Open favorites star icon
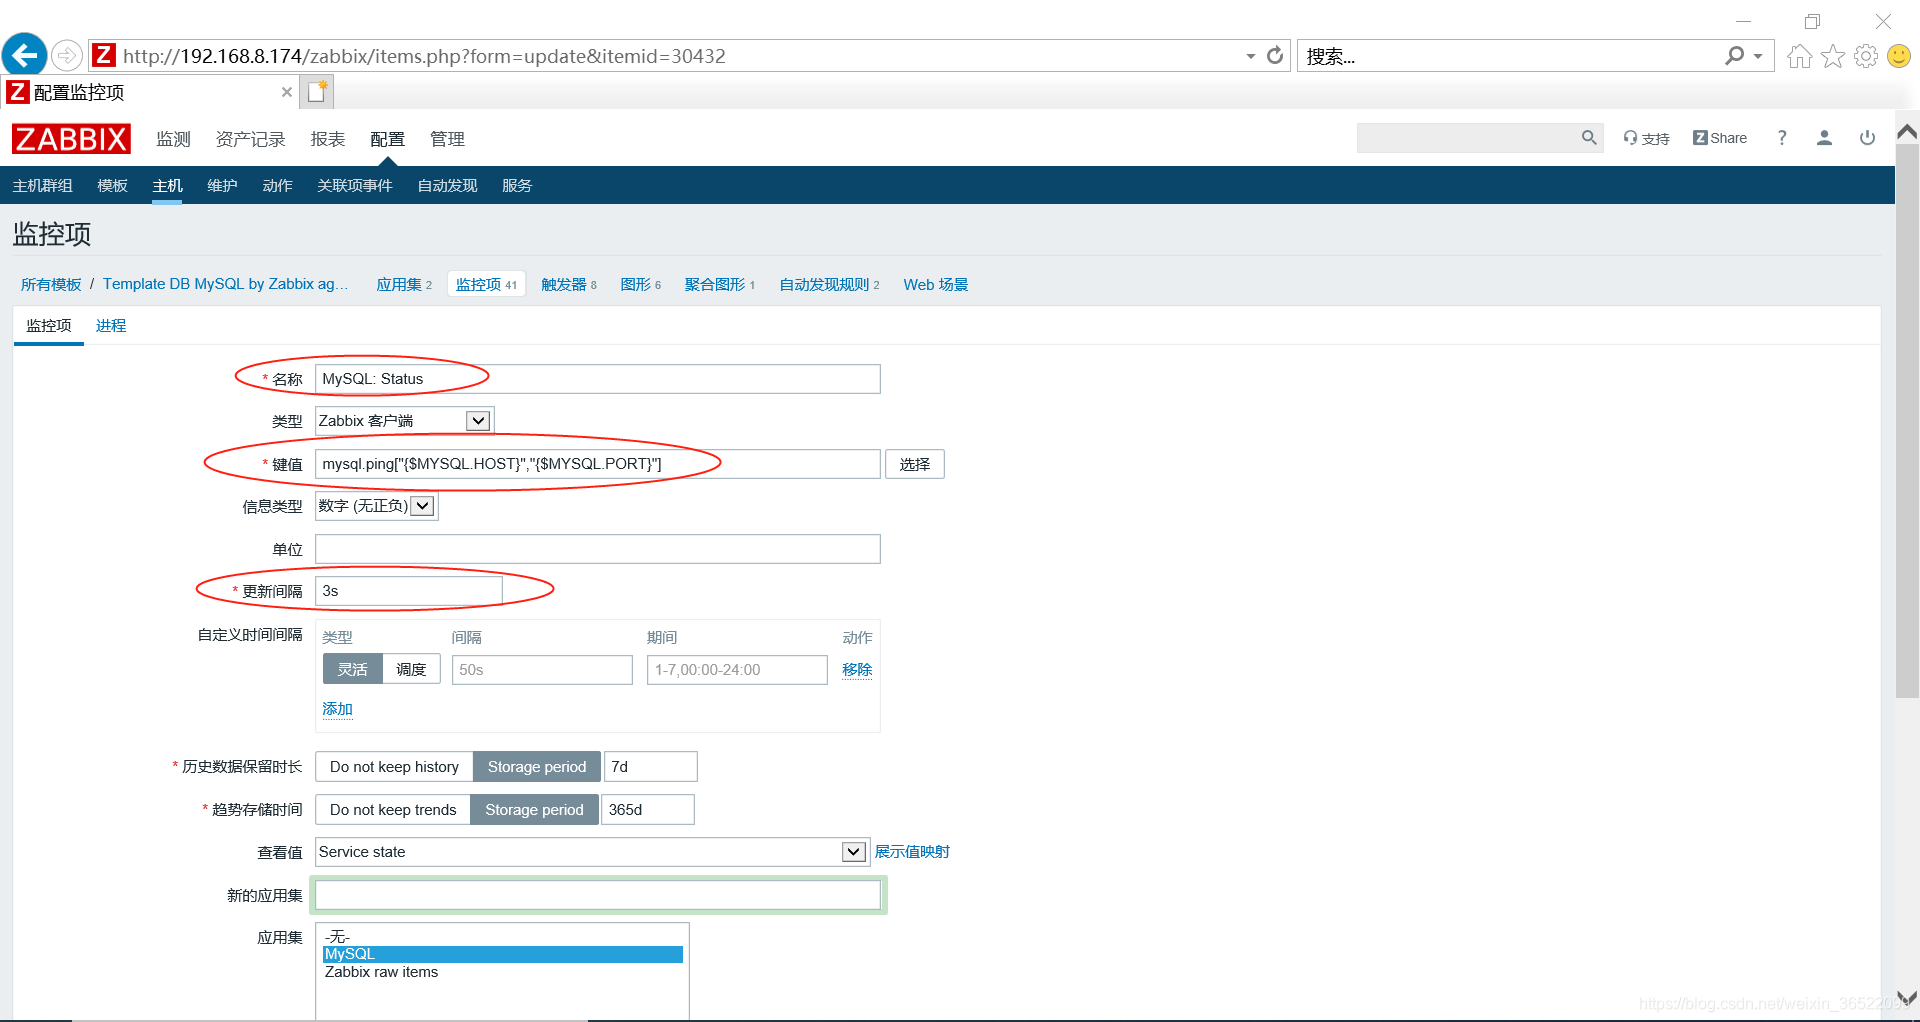Screen dimensions: 1920x1022 [x=1833, y=56]
